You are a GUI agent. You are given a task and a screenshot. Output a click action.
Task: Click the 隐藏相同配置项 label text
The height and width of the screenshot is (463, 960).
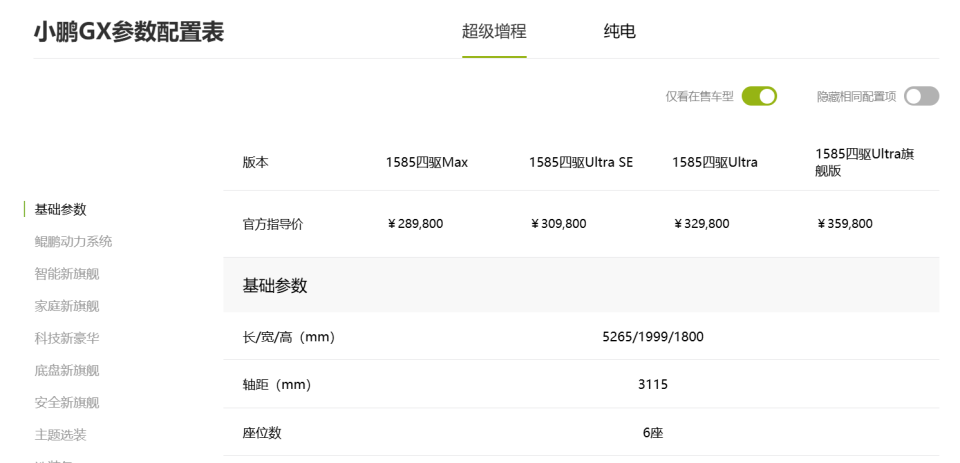(857, 97)
